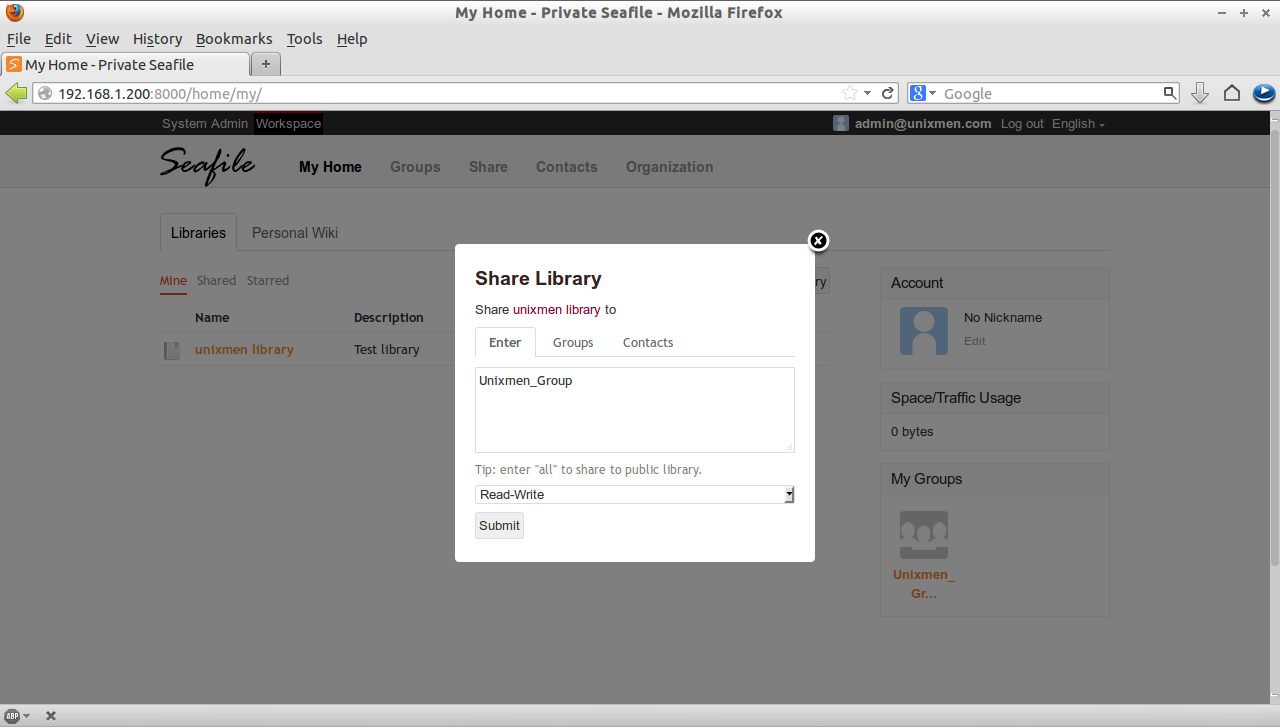Switch to the Contacts tab in dialog
Image resolution: width=1280 pixels, height=728 pixels.
[x=648, y=342]
